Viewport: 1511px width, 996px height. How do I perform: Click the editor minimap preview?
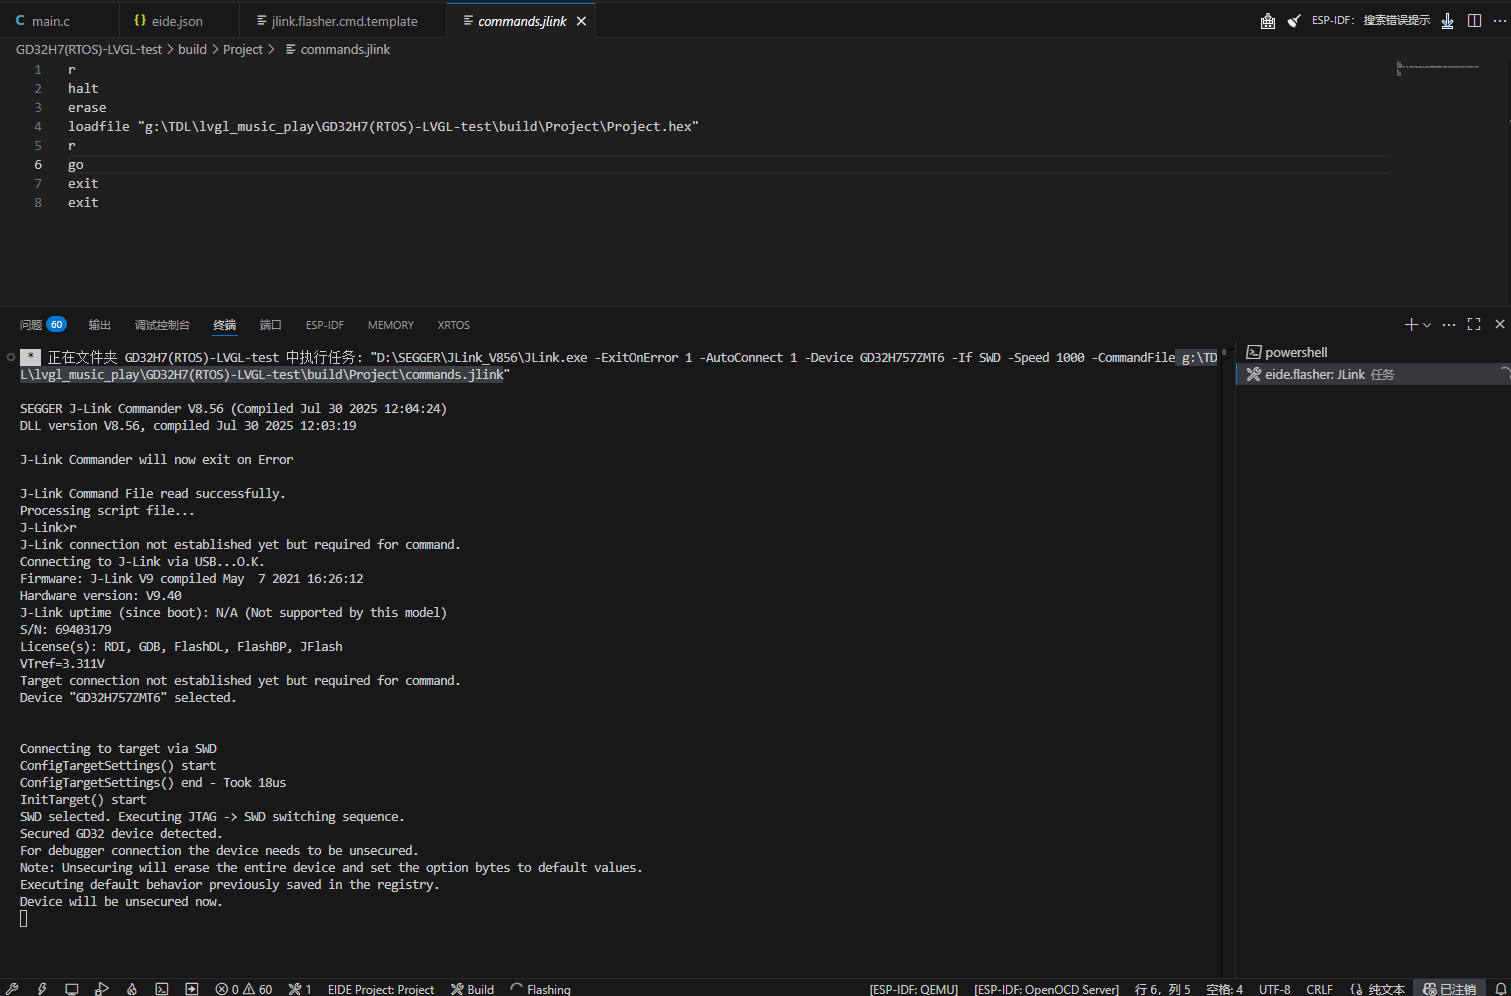pos(1438,68)
